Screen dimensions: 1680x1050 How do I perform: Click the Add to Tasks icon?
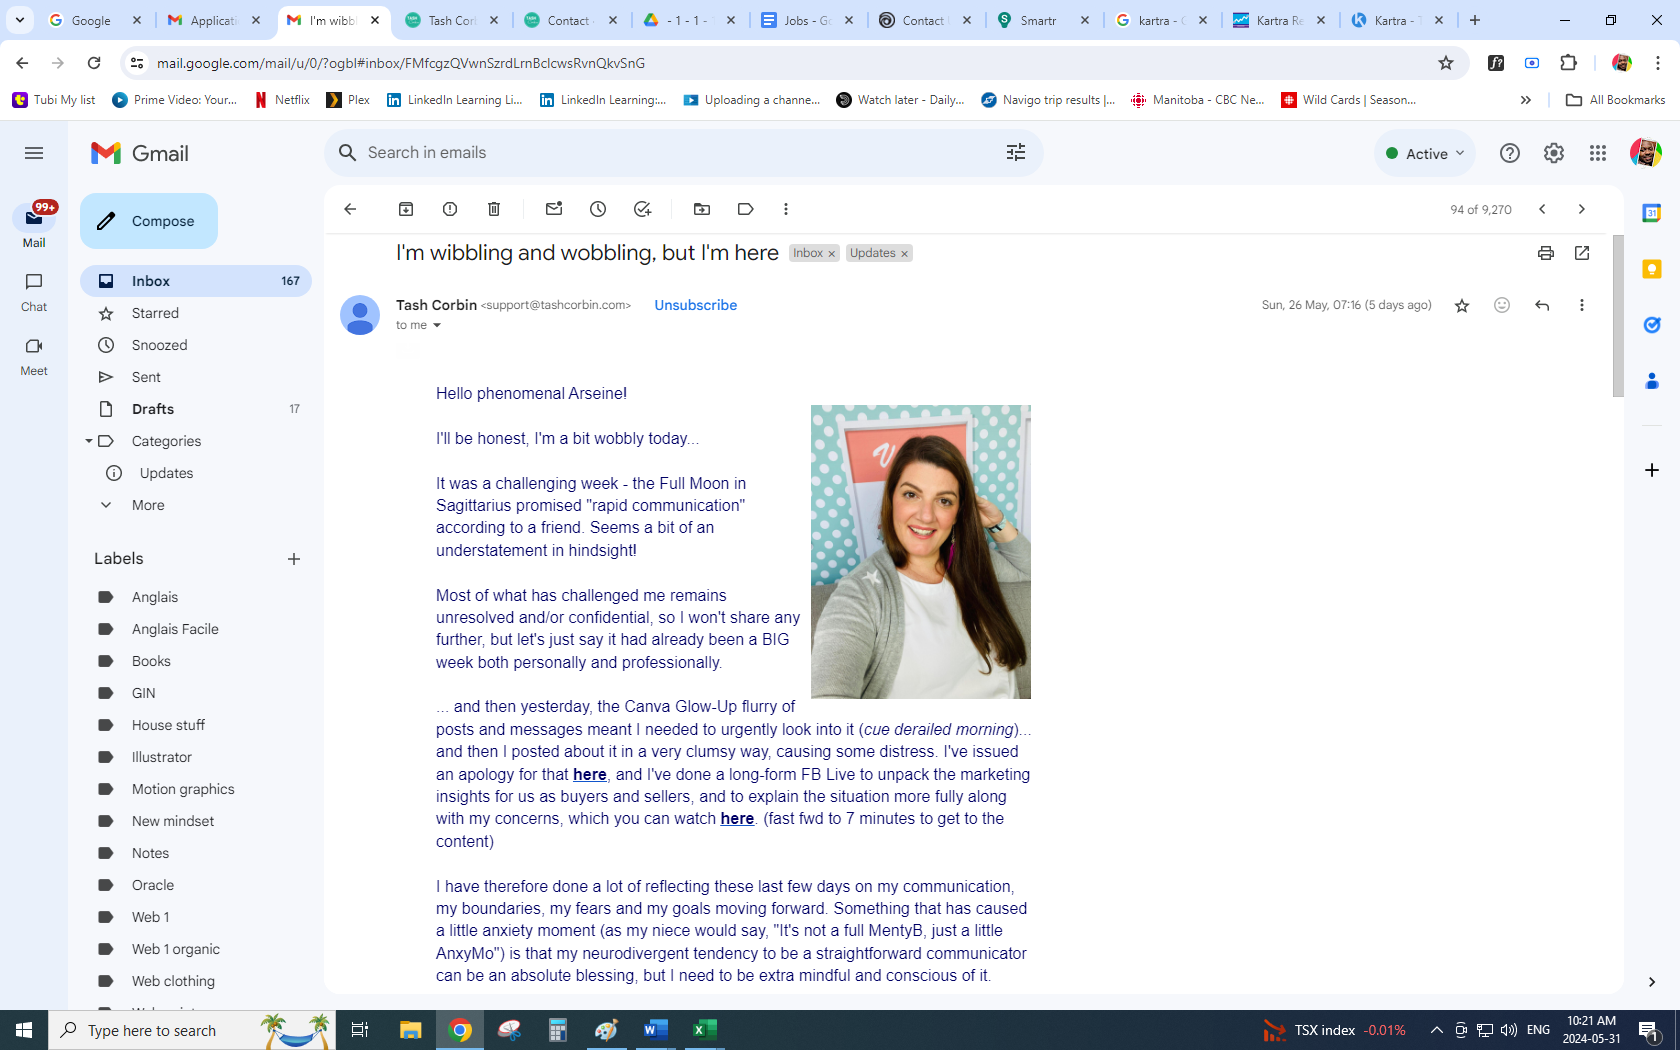(642, 209)
